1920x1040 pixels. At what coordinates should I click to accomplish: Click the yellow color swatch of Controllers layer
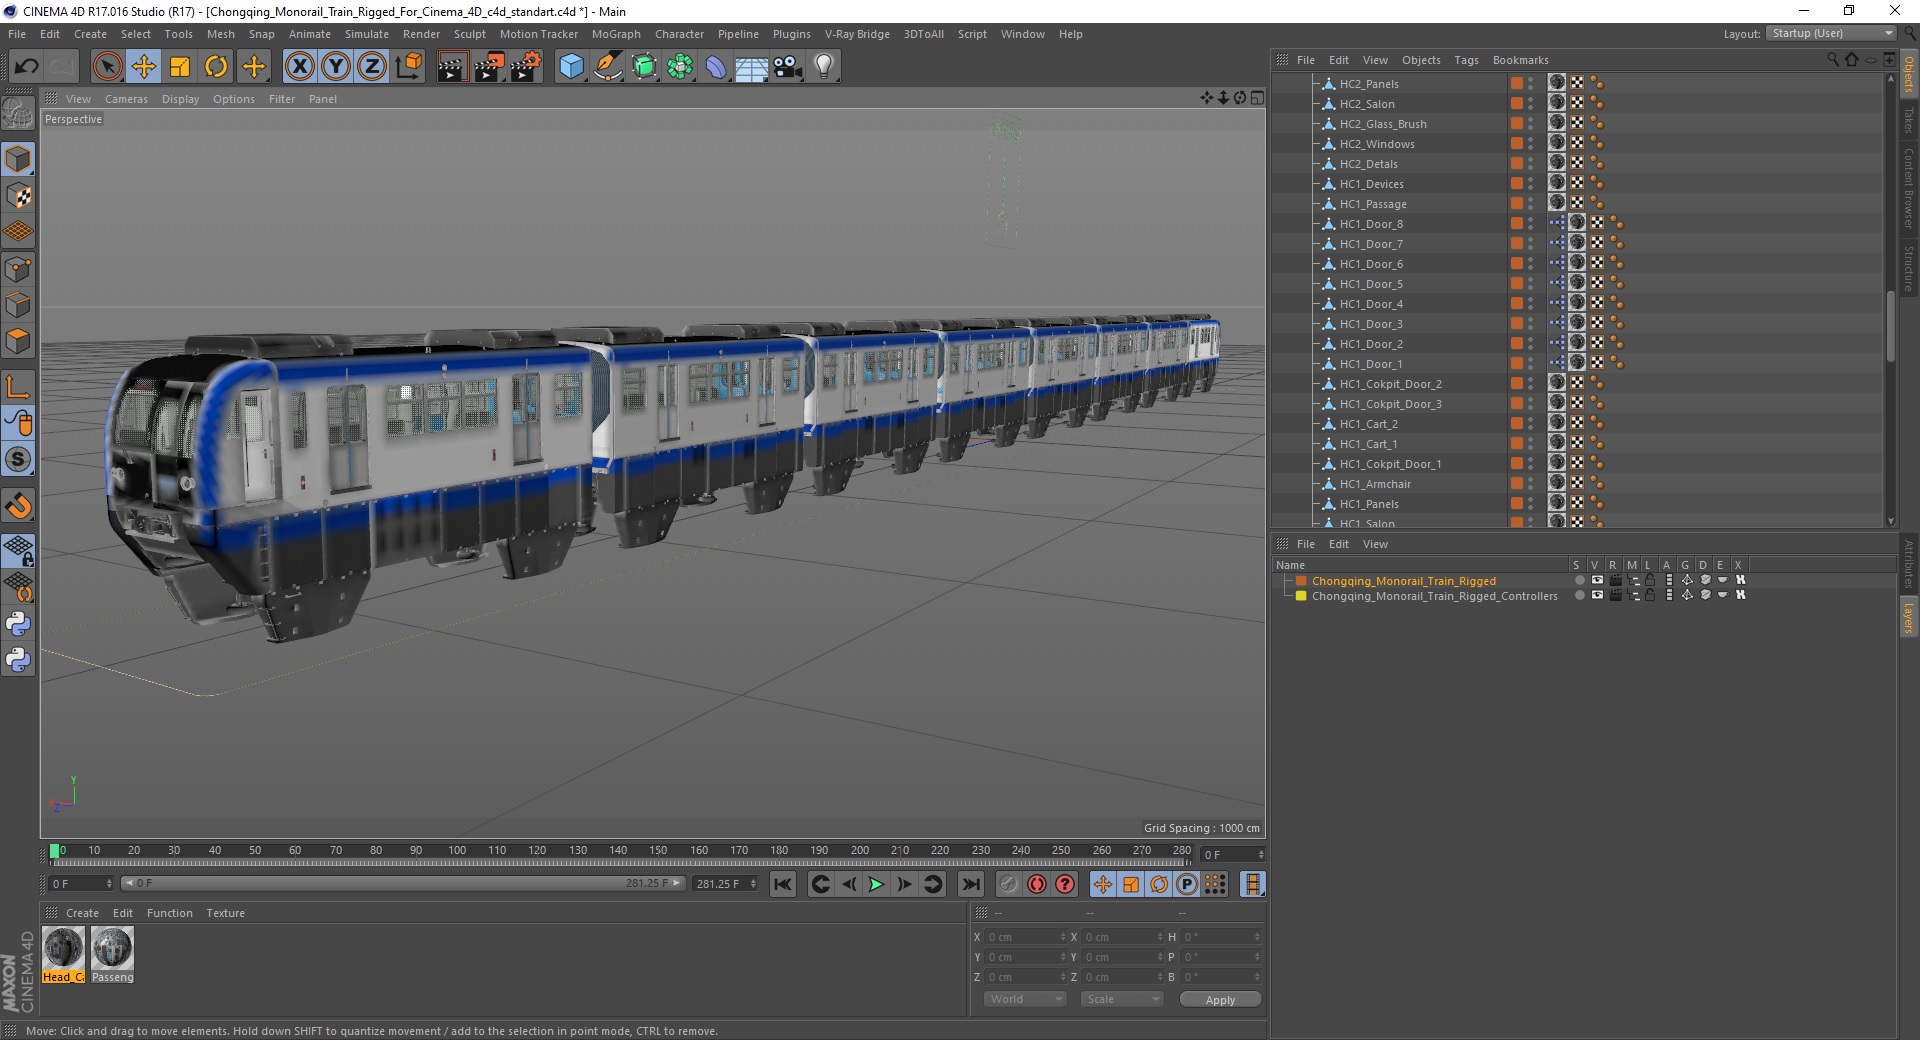coord(1301,596)
